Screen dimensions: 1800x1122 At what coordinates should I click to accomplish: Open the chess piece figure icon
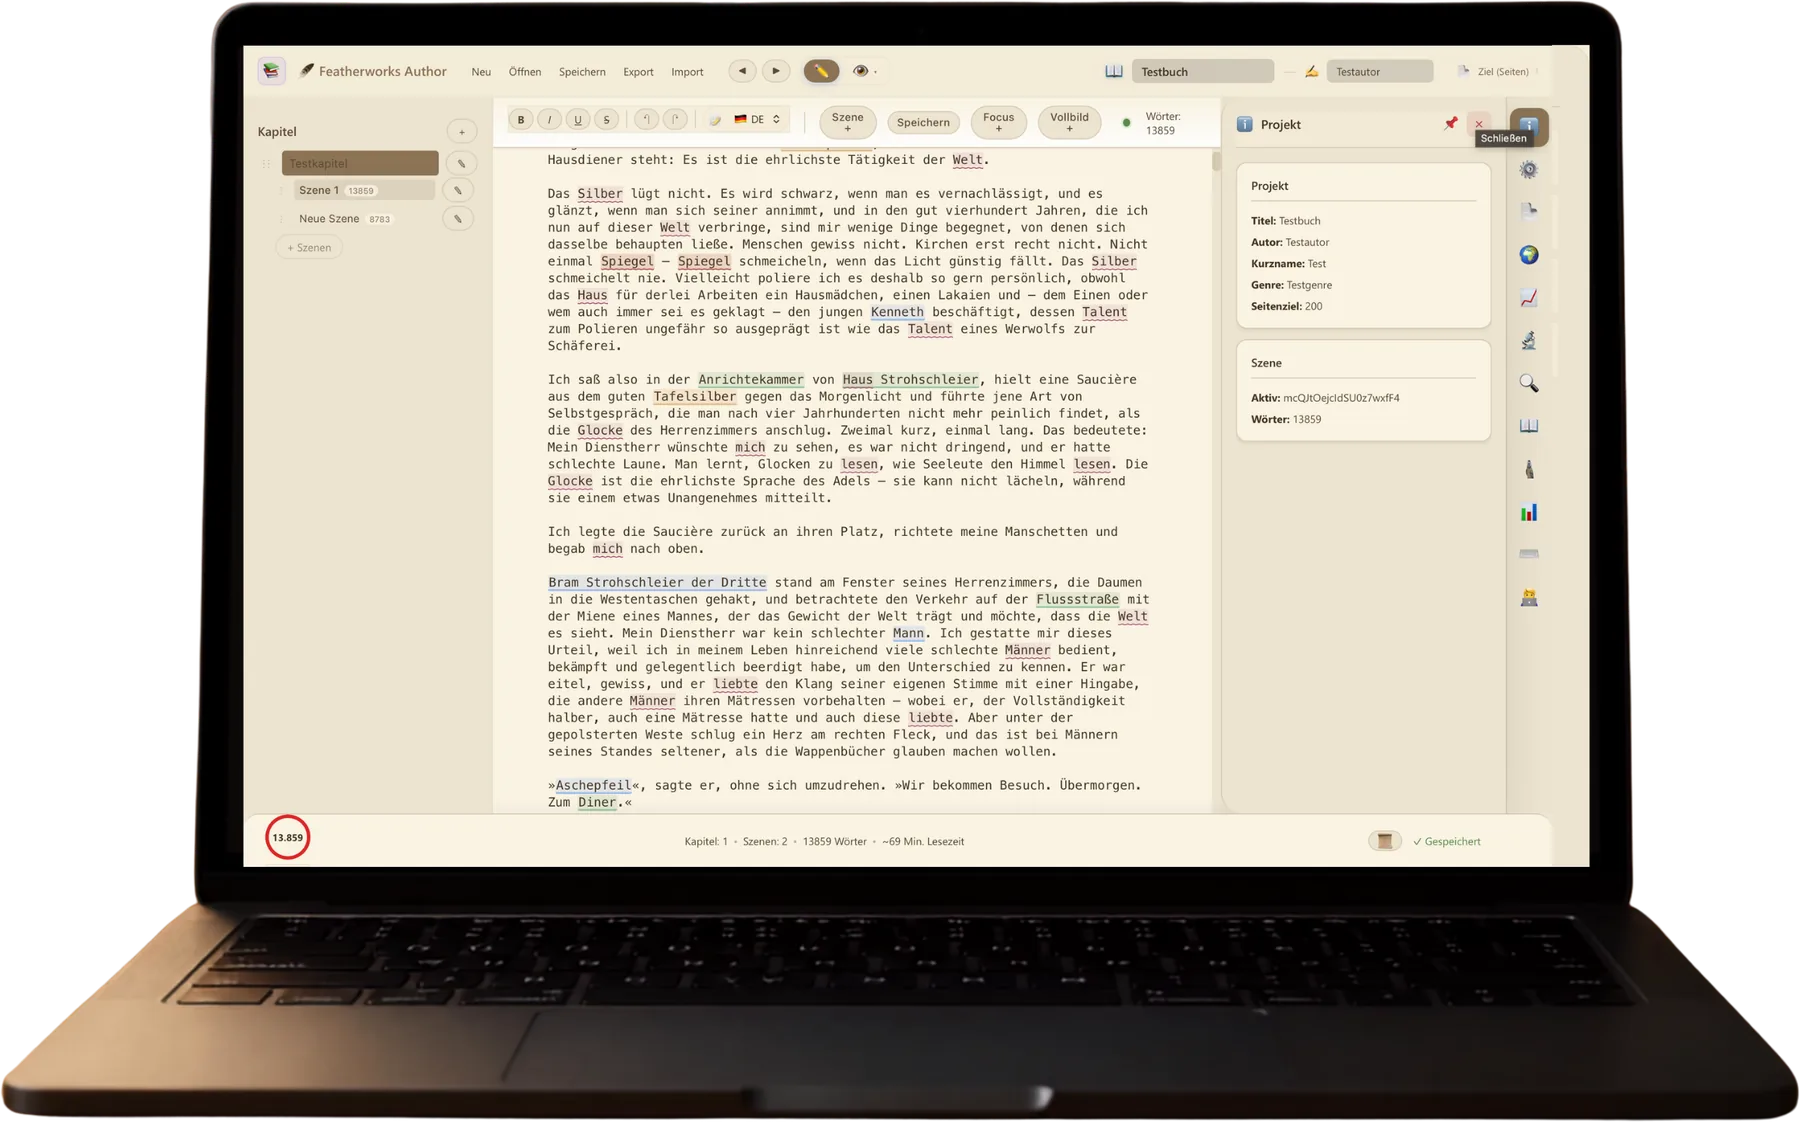(1529, 469)
